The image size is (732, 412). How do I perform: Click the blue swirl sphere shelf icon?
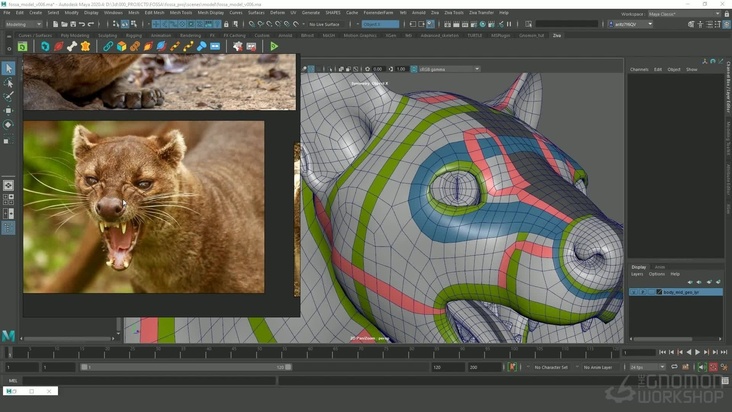pos(162,46)
